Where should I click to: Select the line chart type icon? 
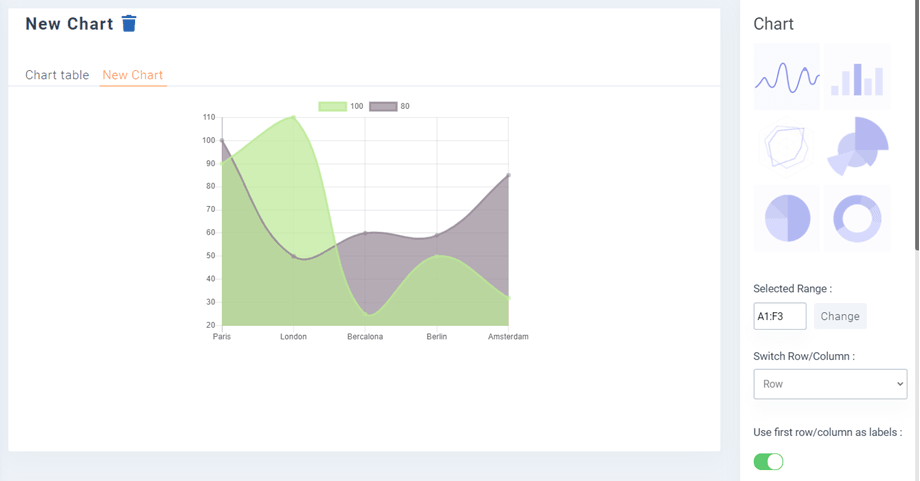click(x=786, y=77)
